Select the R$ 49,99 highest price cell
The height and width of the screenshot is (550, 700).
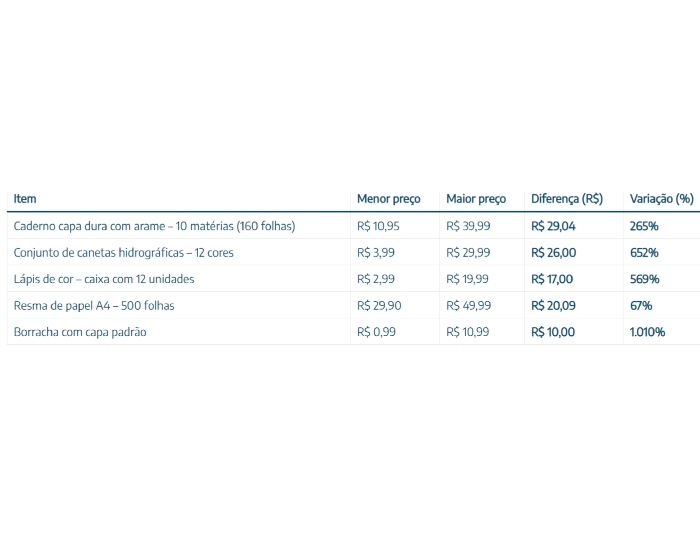point(468,305)
